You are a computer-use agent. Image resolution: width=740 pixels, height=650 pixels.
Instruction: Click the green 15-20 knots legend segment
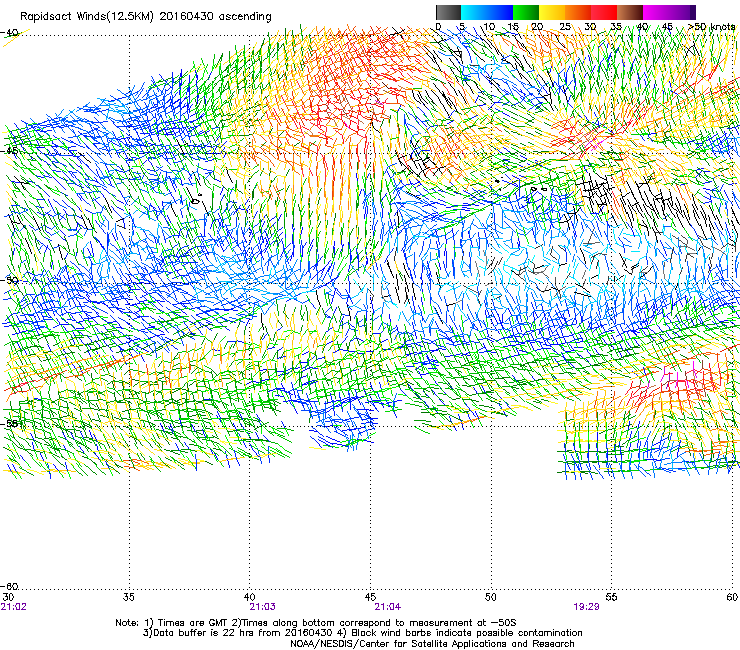526,12
